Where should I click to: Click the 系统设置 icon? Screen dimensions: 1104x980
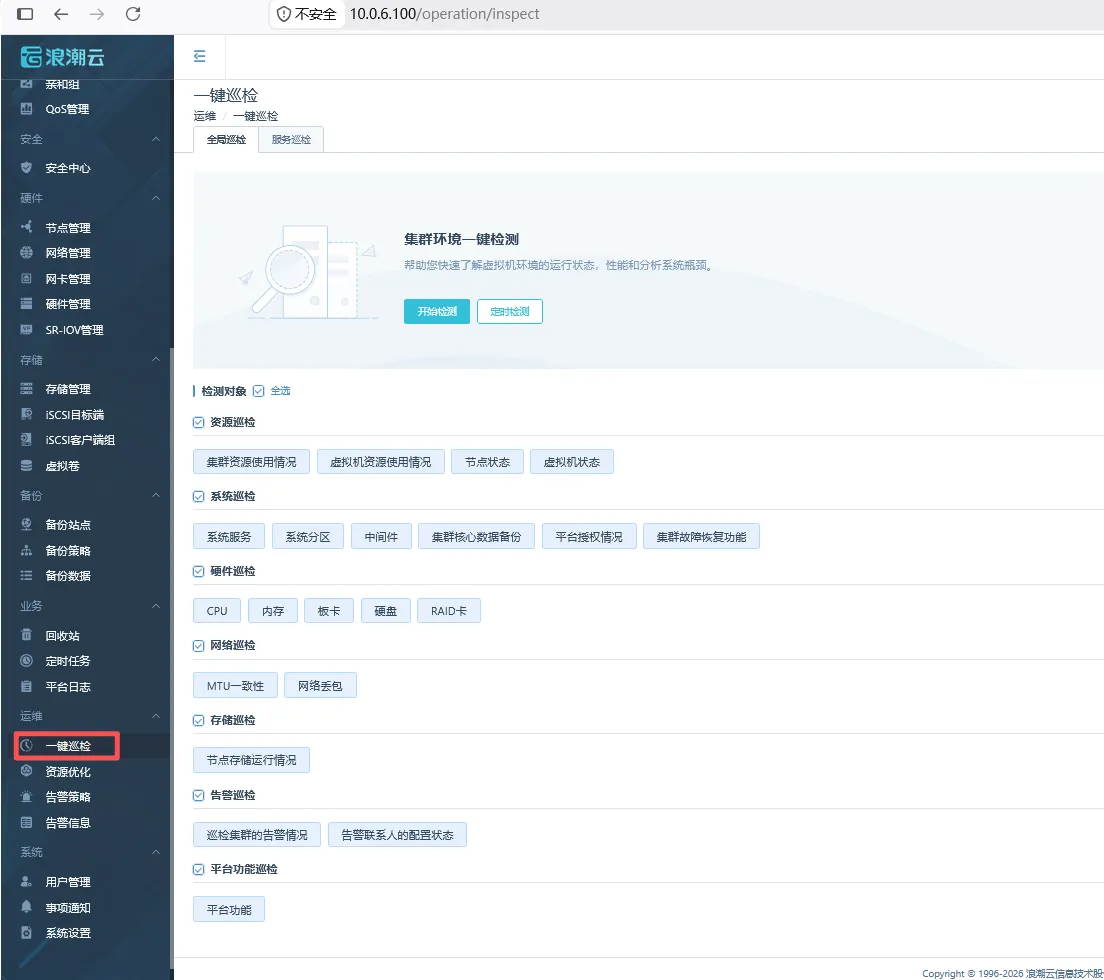point(26,933)
